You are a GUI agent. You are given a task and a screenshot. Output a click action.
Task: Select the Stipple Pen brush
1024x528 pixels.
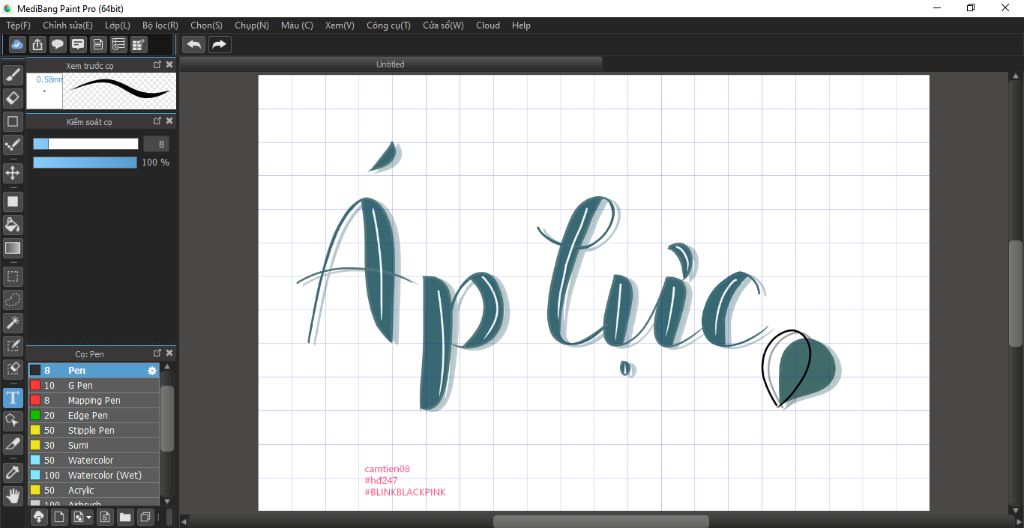point(94,431)
